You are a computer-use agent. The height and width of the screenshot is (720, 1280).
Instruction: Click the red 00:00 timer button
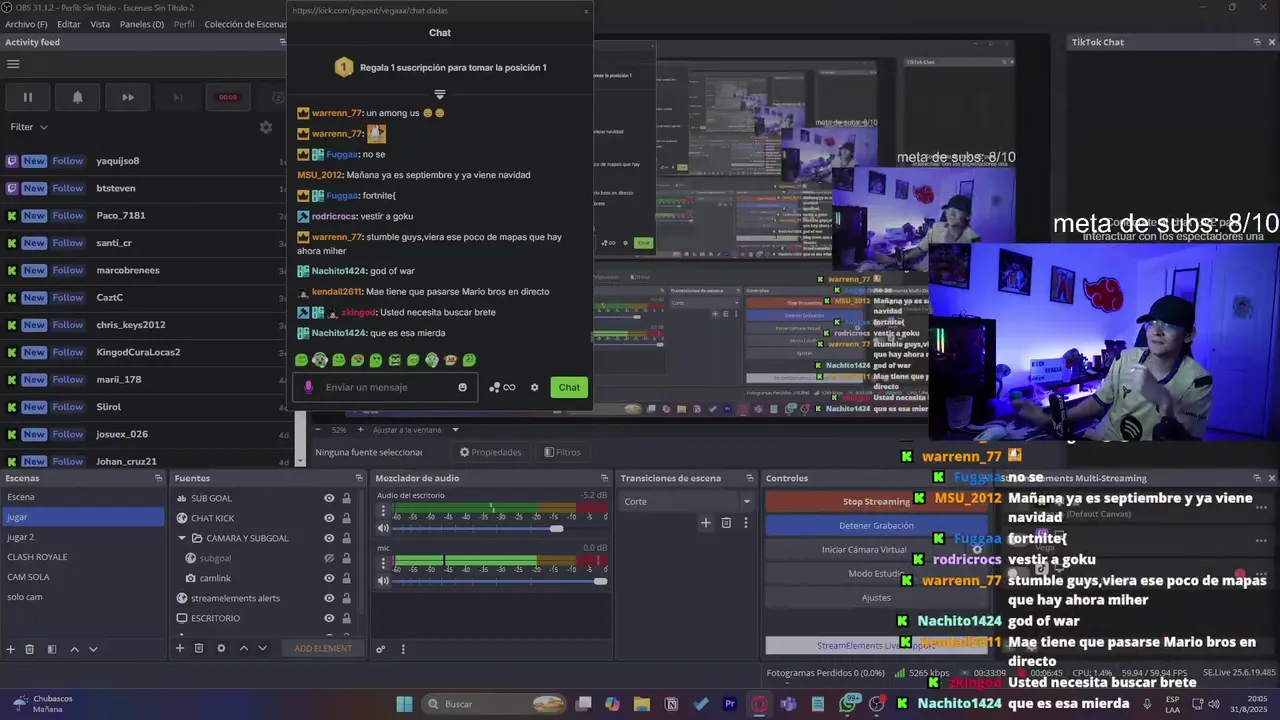pyautogui.click(x=228, y=97)
